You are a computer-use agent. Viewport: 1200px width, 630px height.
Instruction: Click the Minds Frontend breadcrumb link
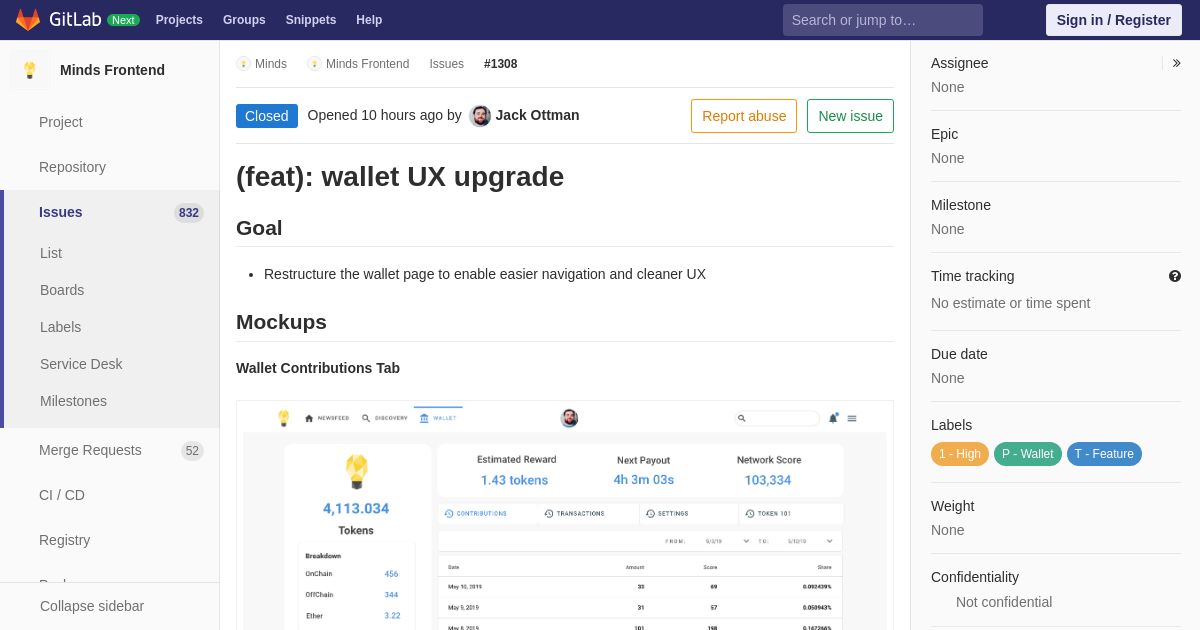pos(367,64)
